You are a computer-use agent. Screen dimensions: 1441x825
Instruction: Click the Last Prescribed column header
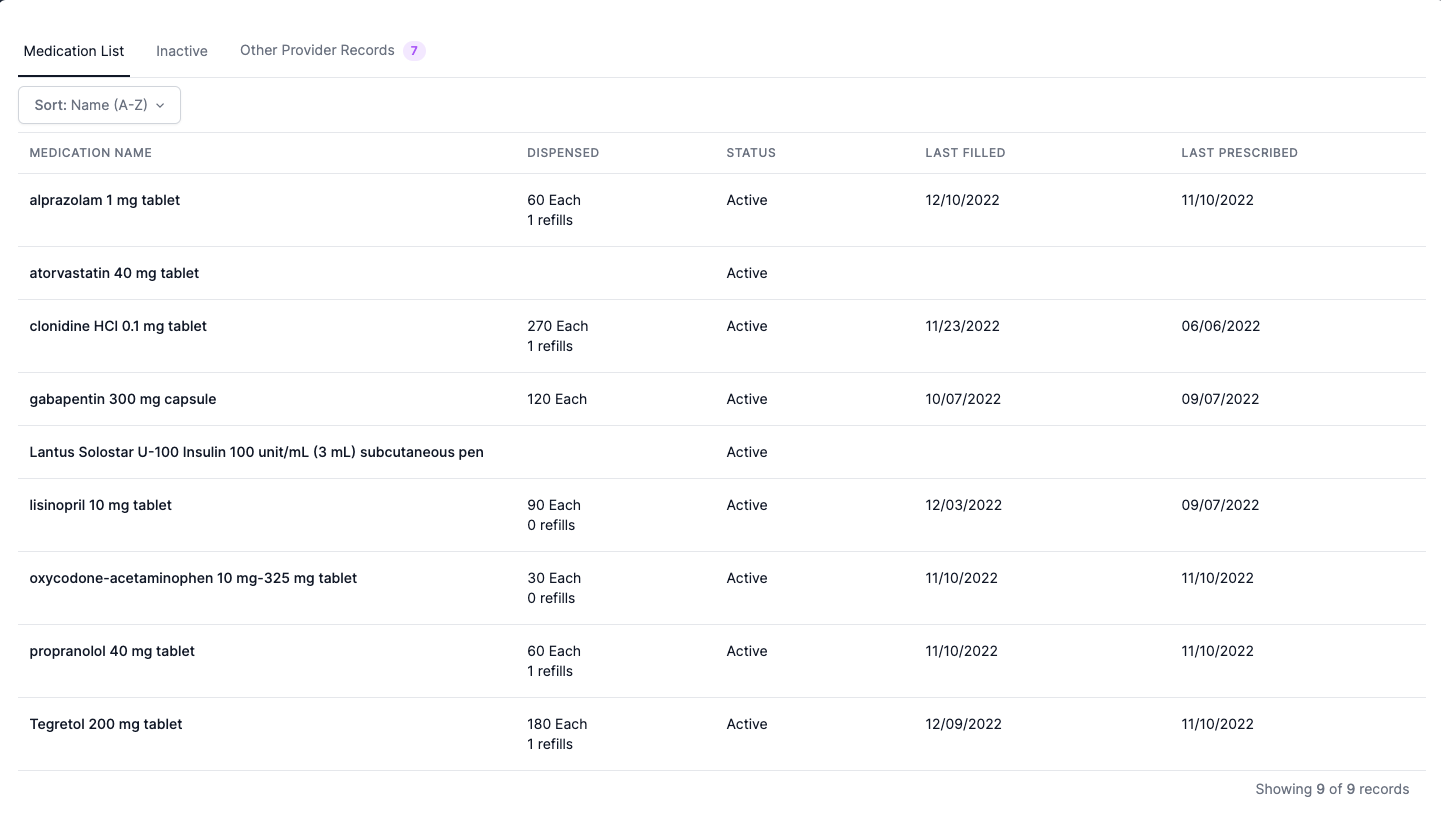(x=1239, y=153)
